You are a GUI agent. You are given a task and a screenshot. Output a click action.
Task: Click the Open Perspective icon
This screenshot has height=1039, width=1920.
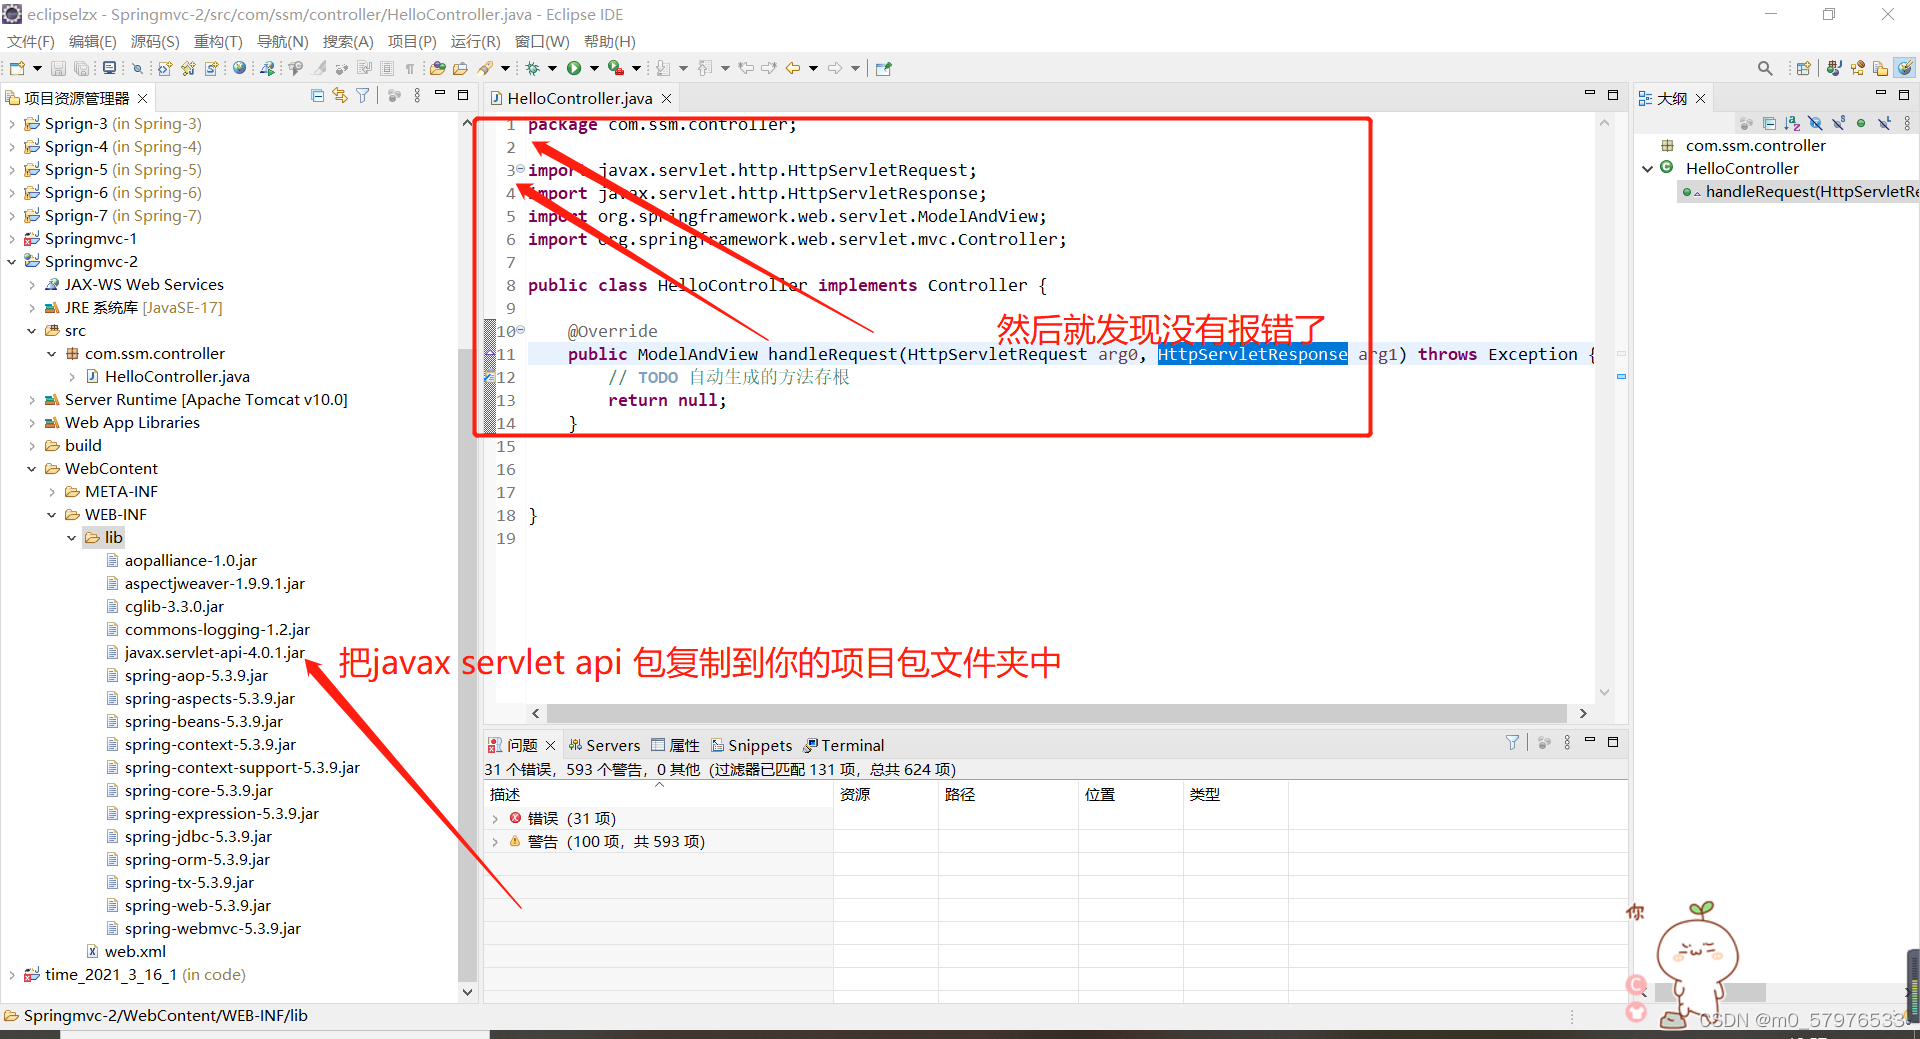pyautogui.click(x=1804, y=68)
